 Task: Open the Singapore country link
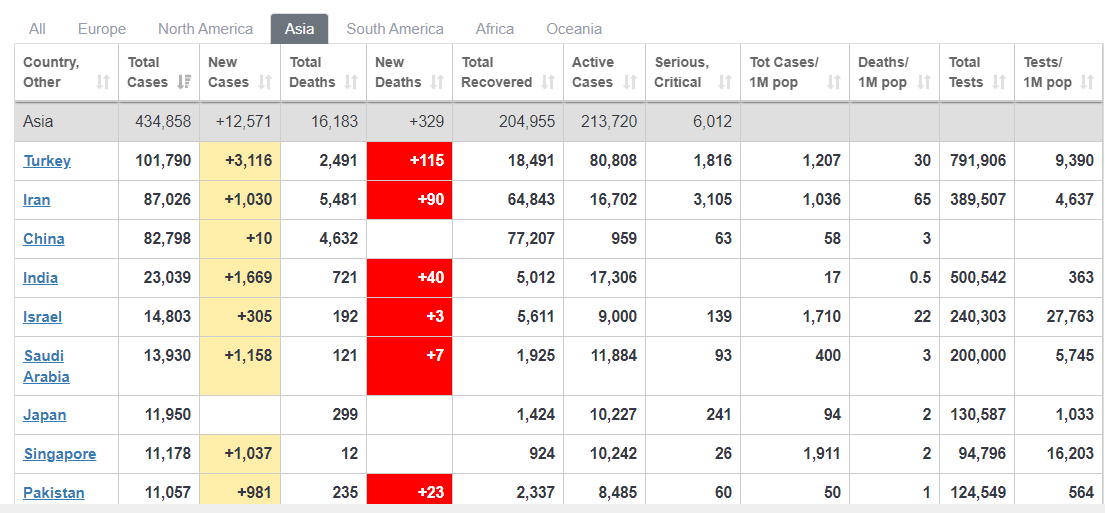click(60, 454)
